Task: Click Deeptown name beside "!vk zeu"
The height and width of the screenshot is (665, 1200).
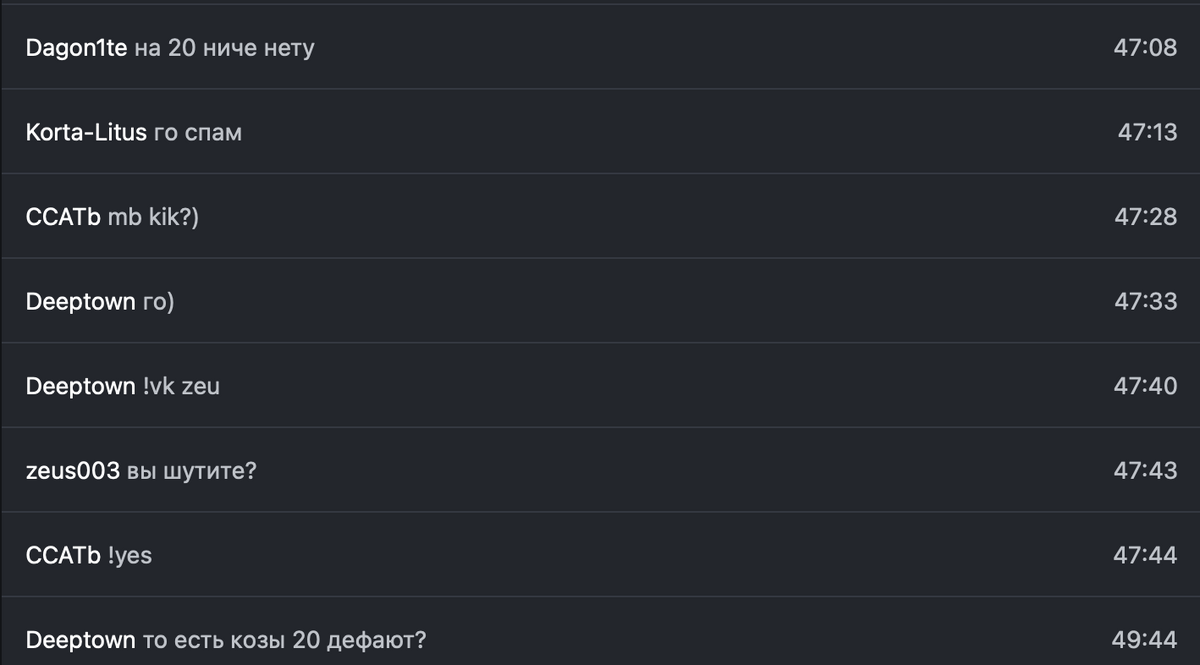Action: click(80, 386)
